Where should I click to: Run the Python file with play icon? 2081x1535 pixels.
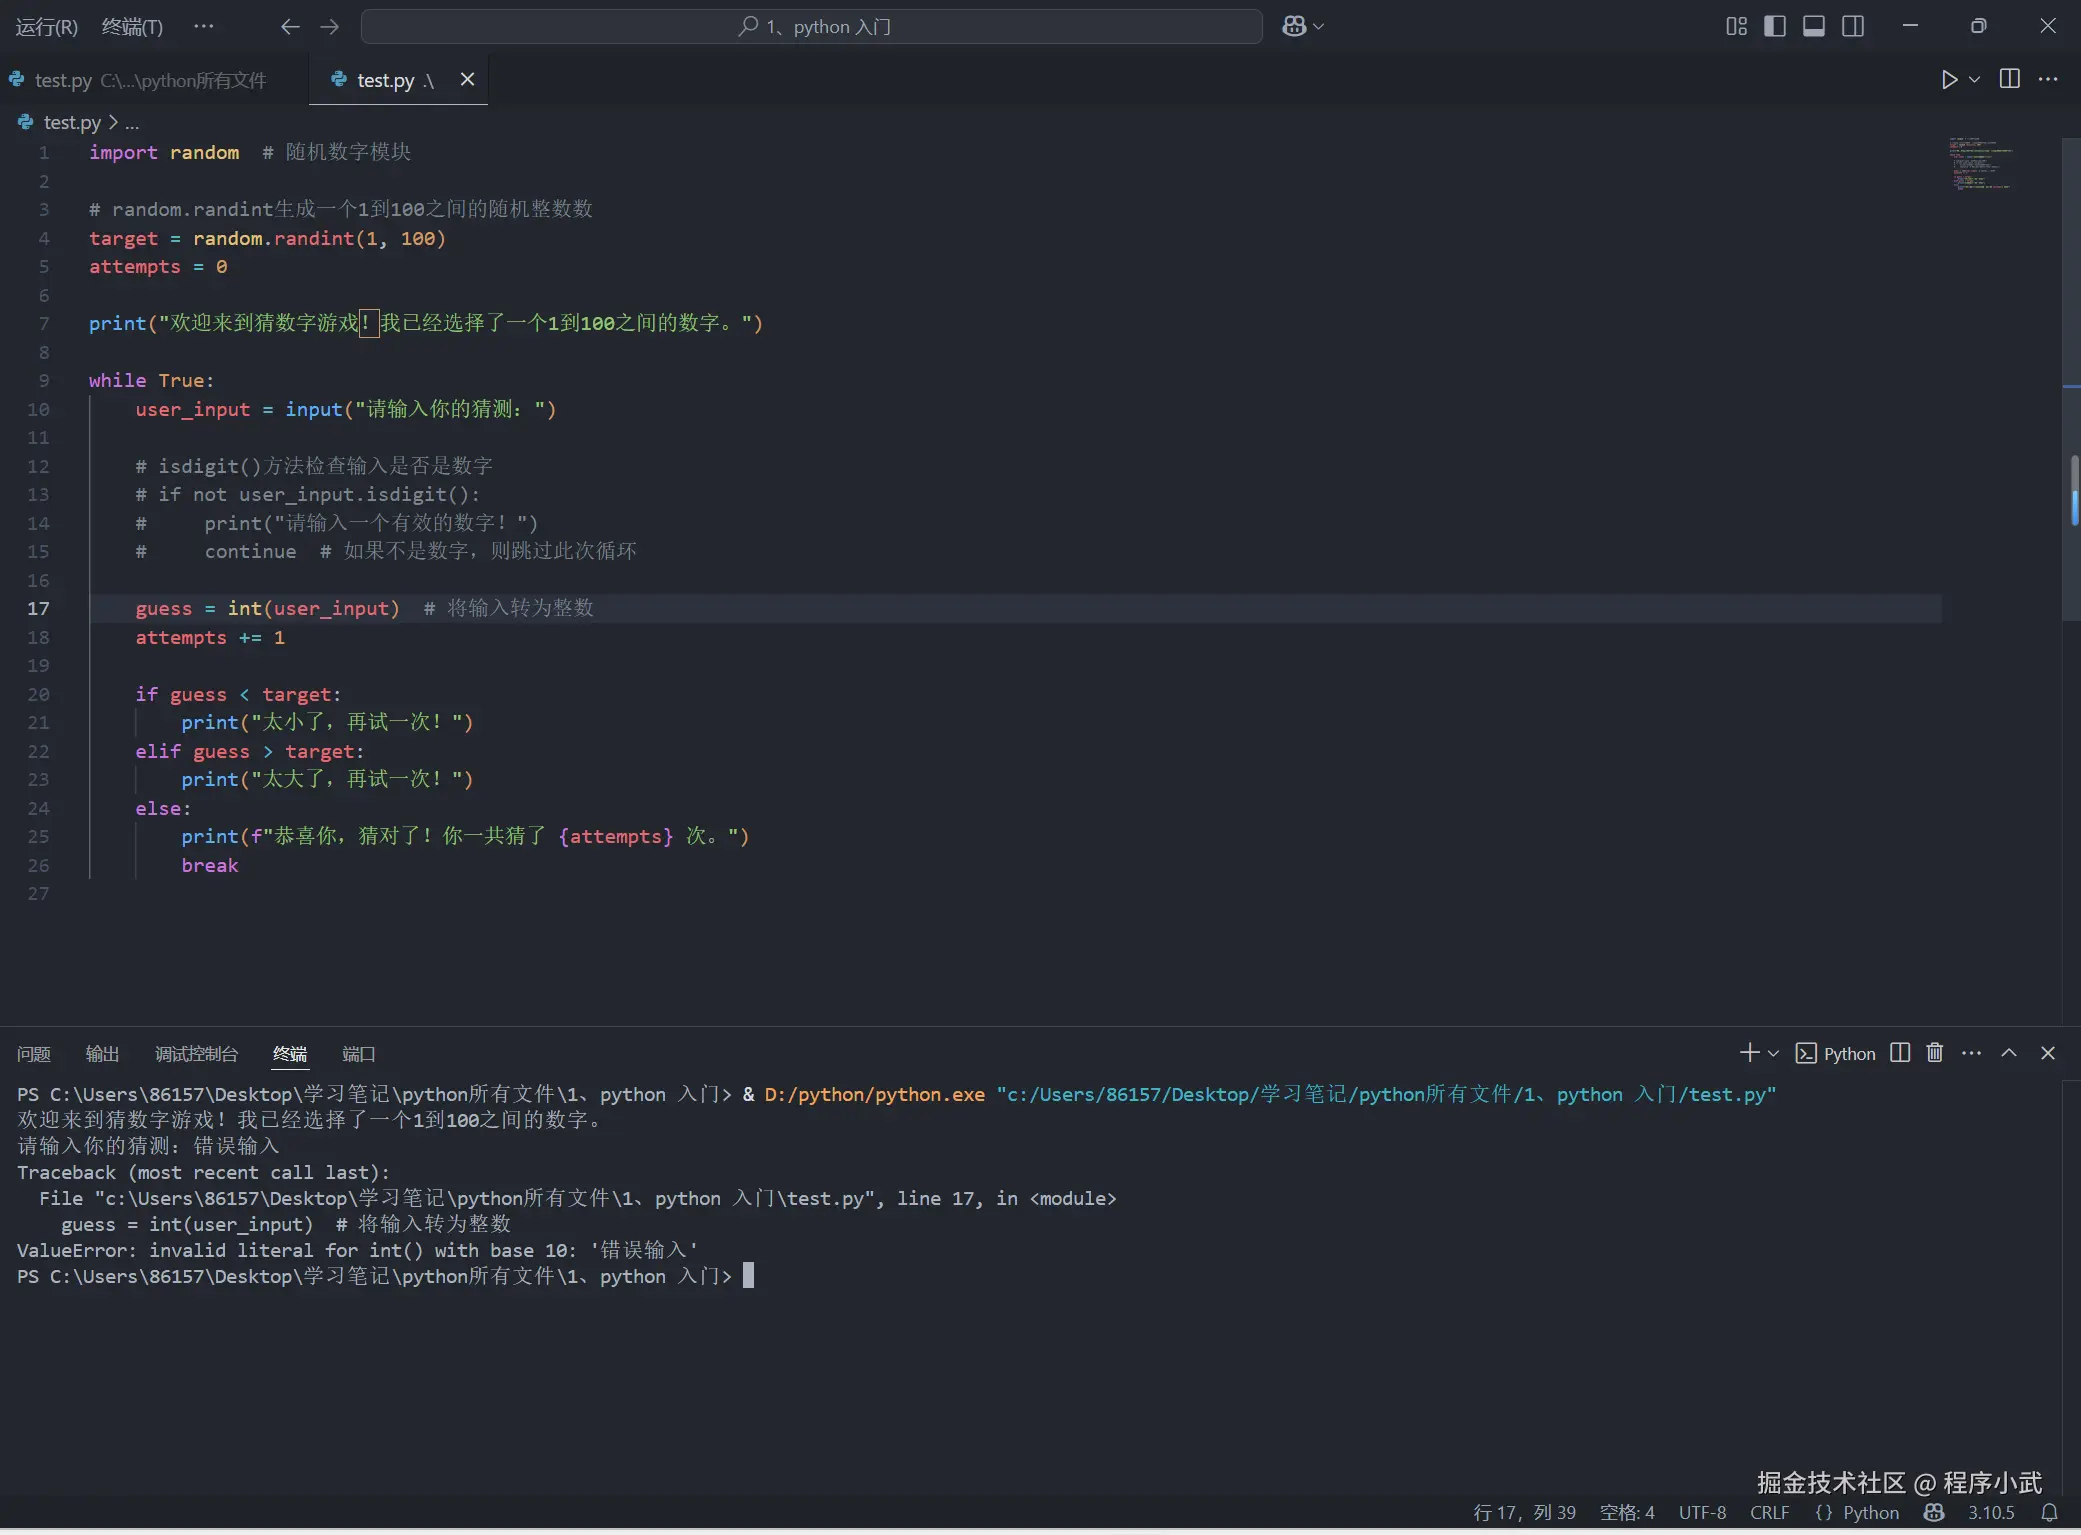1949,80
